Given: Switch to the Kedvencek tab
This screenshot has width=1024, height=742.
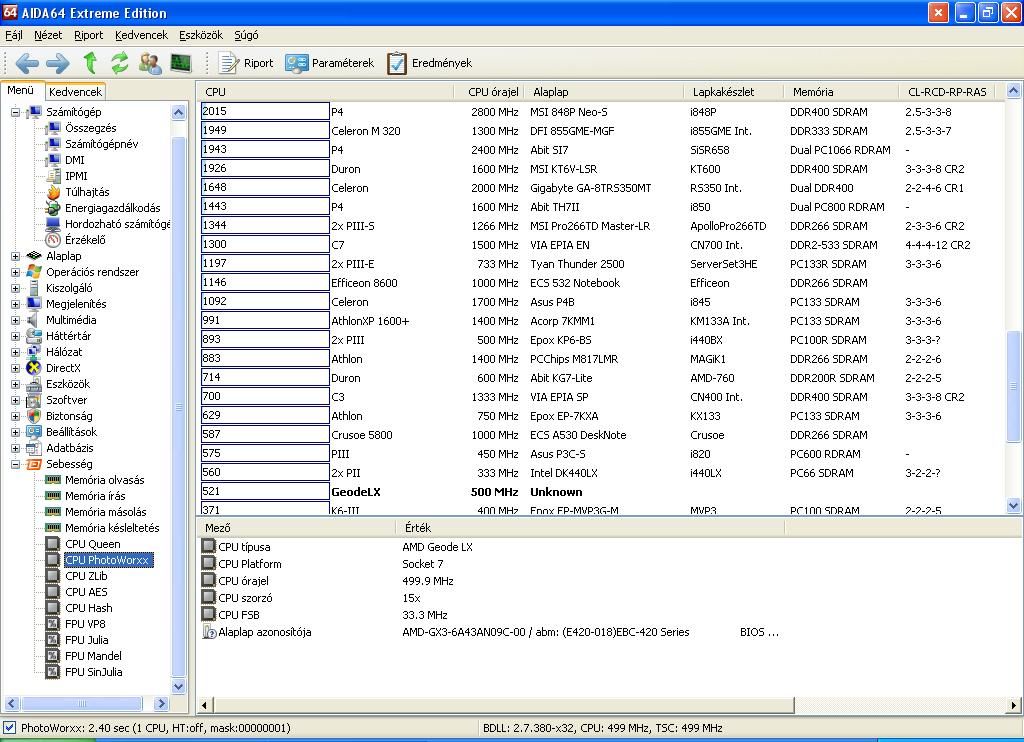Looking at the screenshot, I should click(x=75, y=92).
